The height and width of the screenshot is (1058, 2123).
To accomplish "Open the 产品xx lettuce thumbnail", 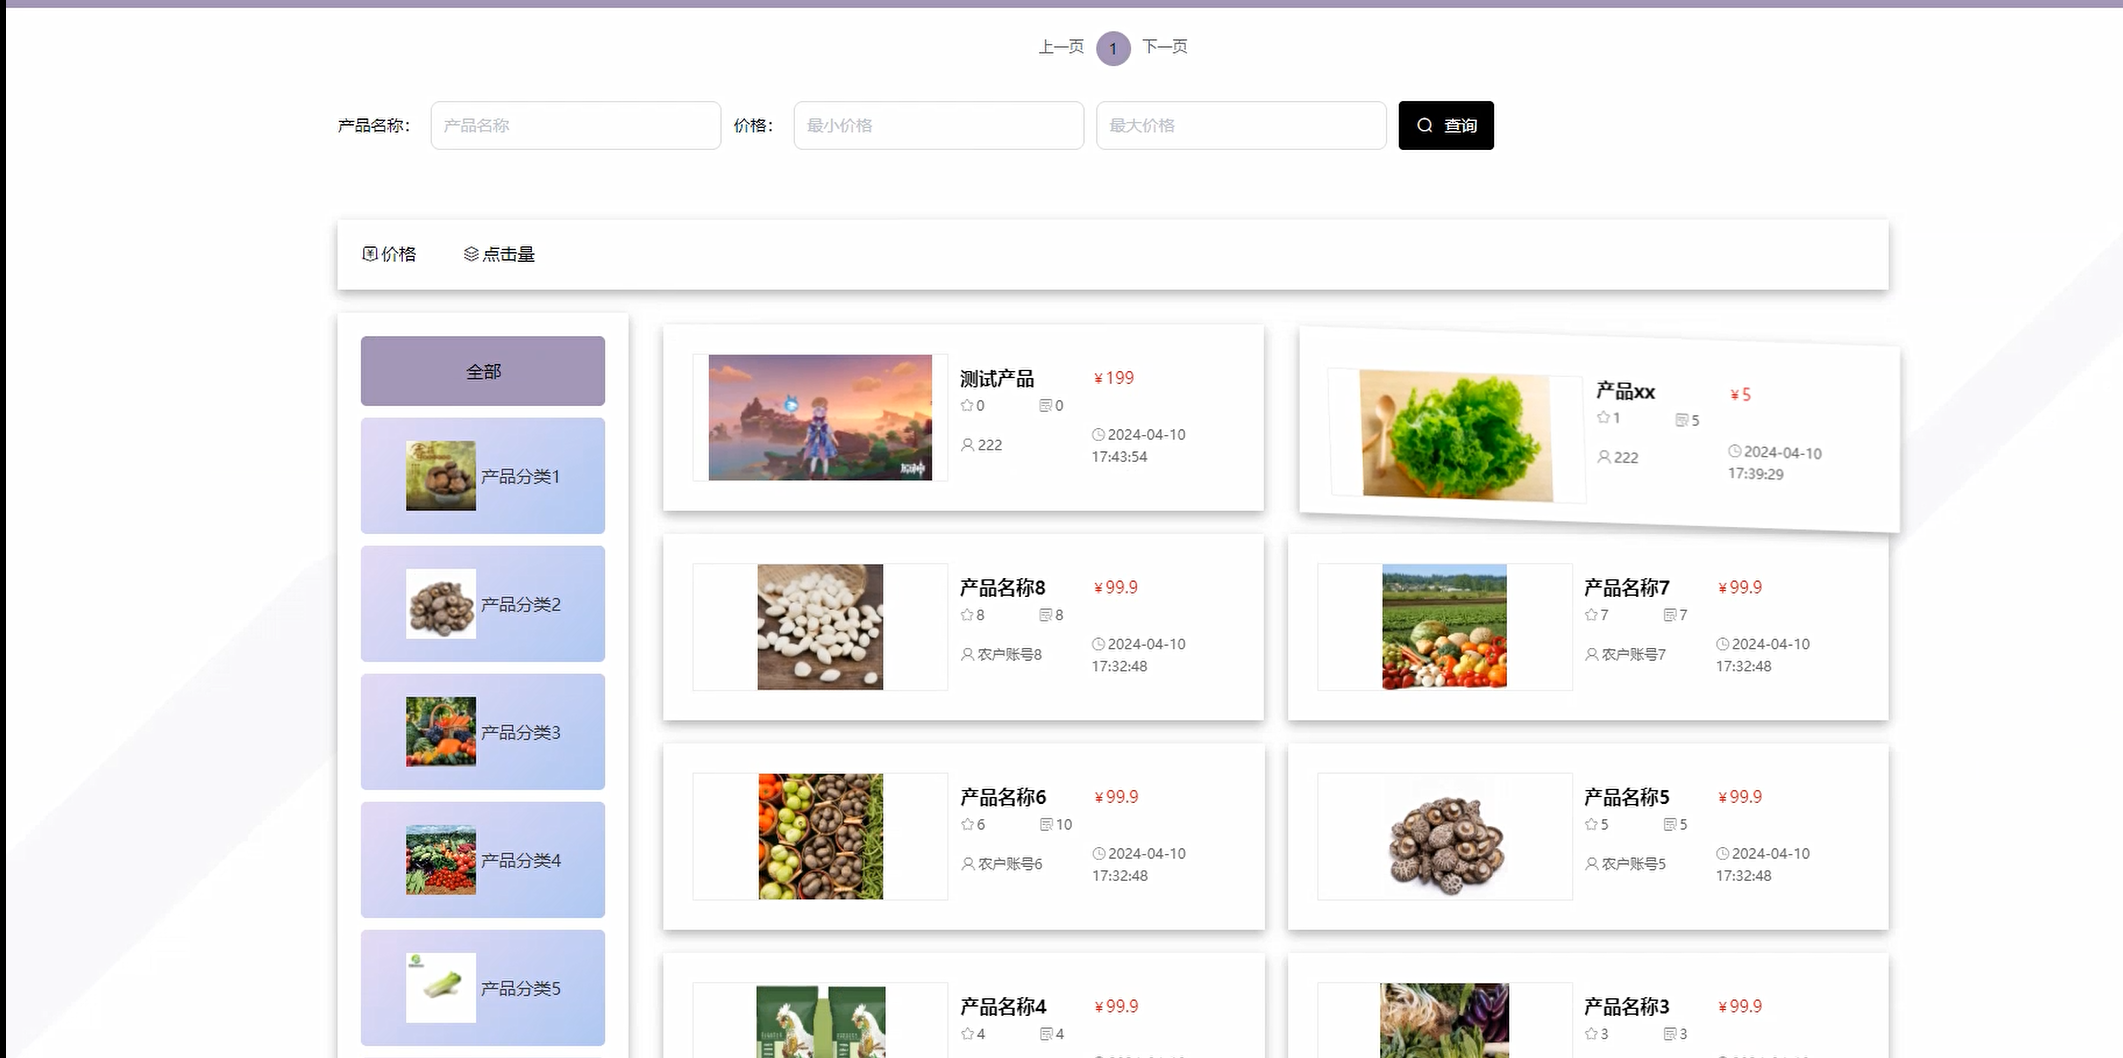I will point(1456,436).
